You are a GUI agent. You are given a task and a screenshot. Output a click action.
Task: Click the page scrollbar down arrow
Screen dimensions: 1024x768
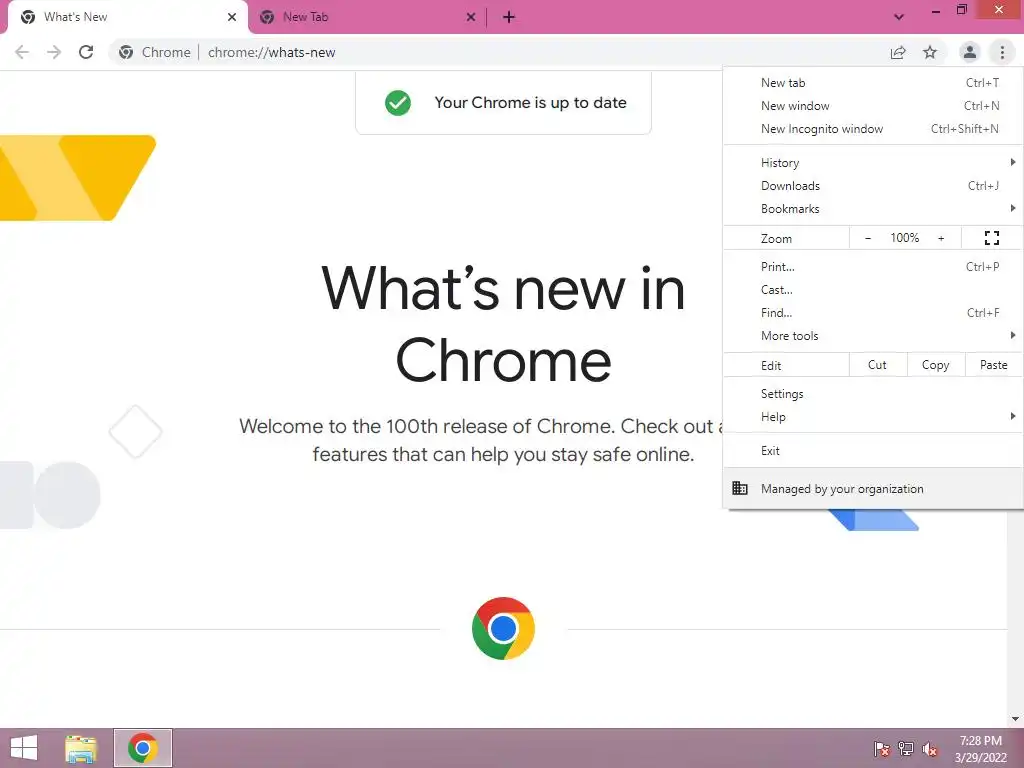tap(1015, 719)
